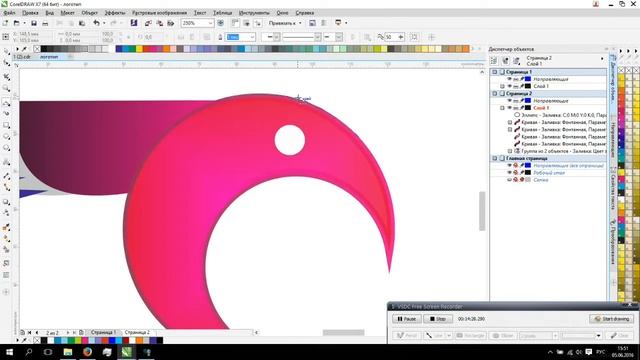
Task: Click Pause in VSDC Screen Recorder
Action: coord(407,319)
